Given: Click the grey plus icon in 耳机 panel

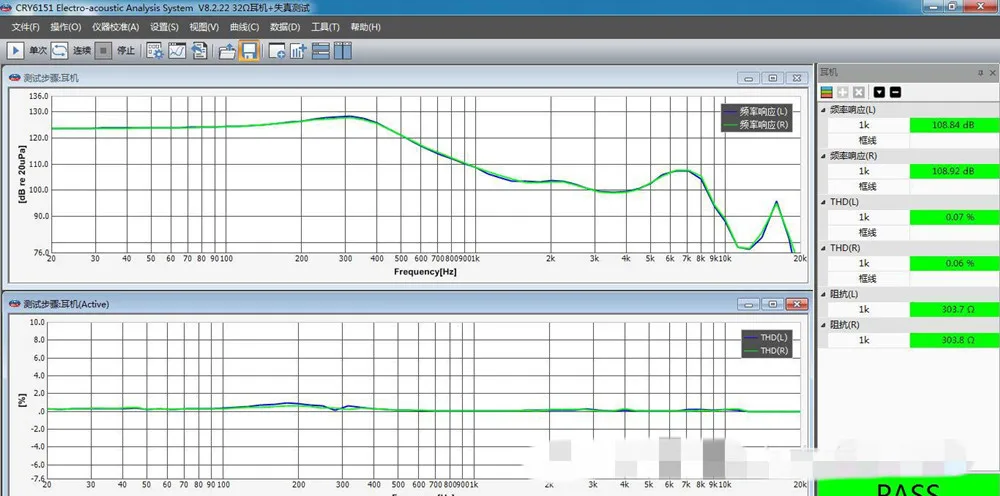Looking at the screenshot, I should tap(843, 92).
